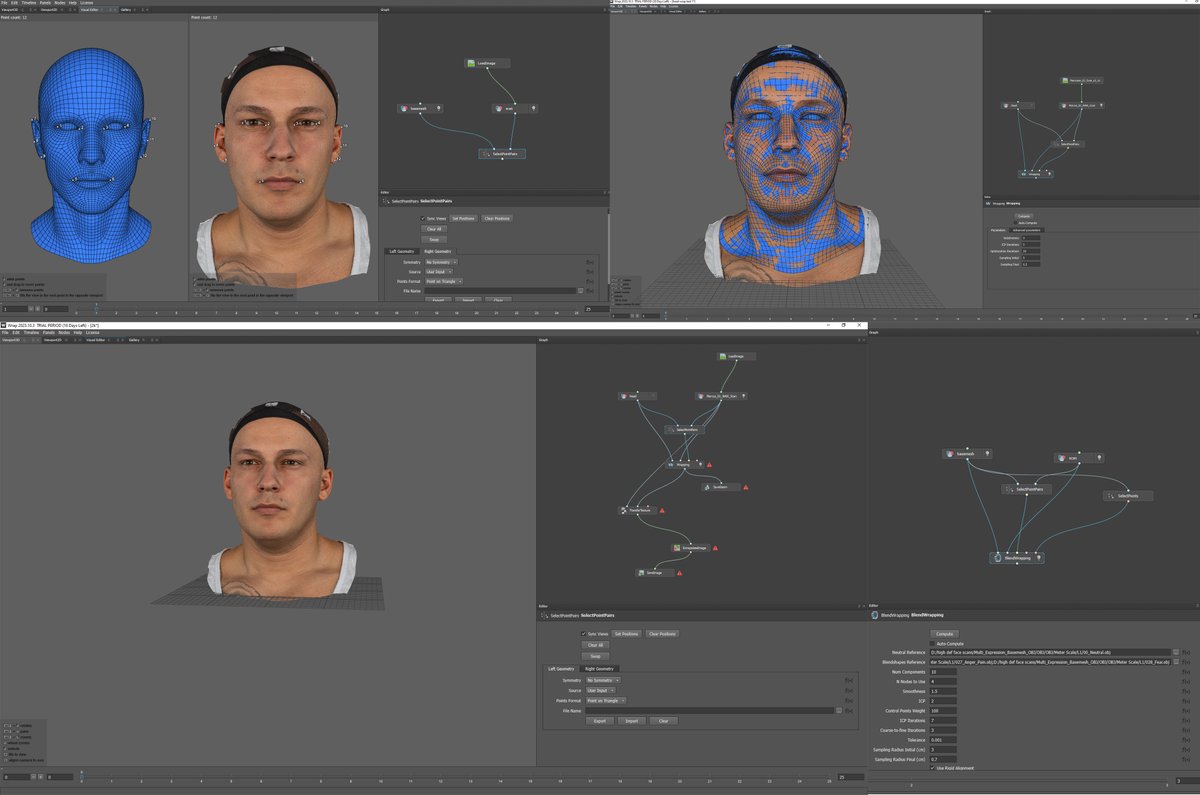1200x795 pixels.
Task: Select Marcus_01_RAW_Scan node in bottom-left window graph
Action: [721, 396]
